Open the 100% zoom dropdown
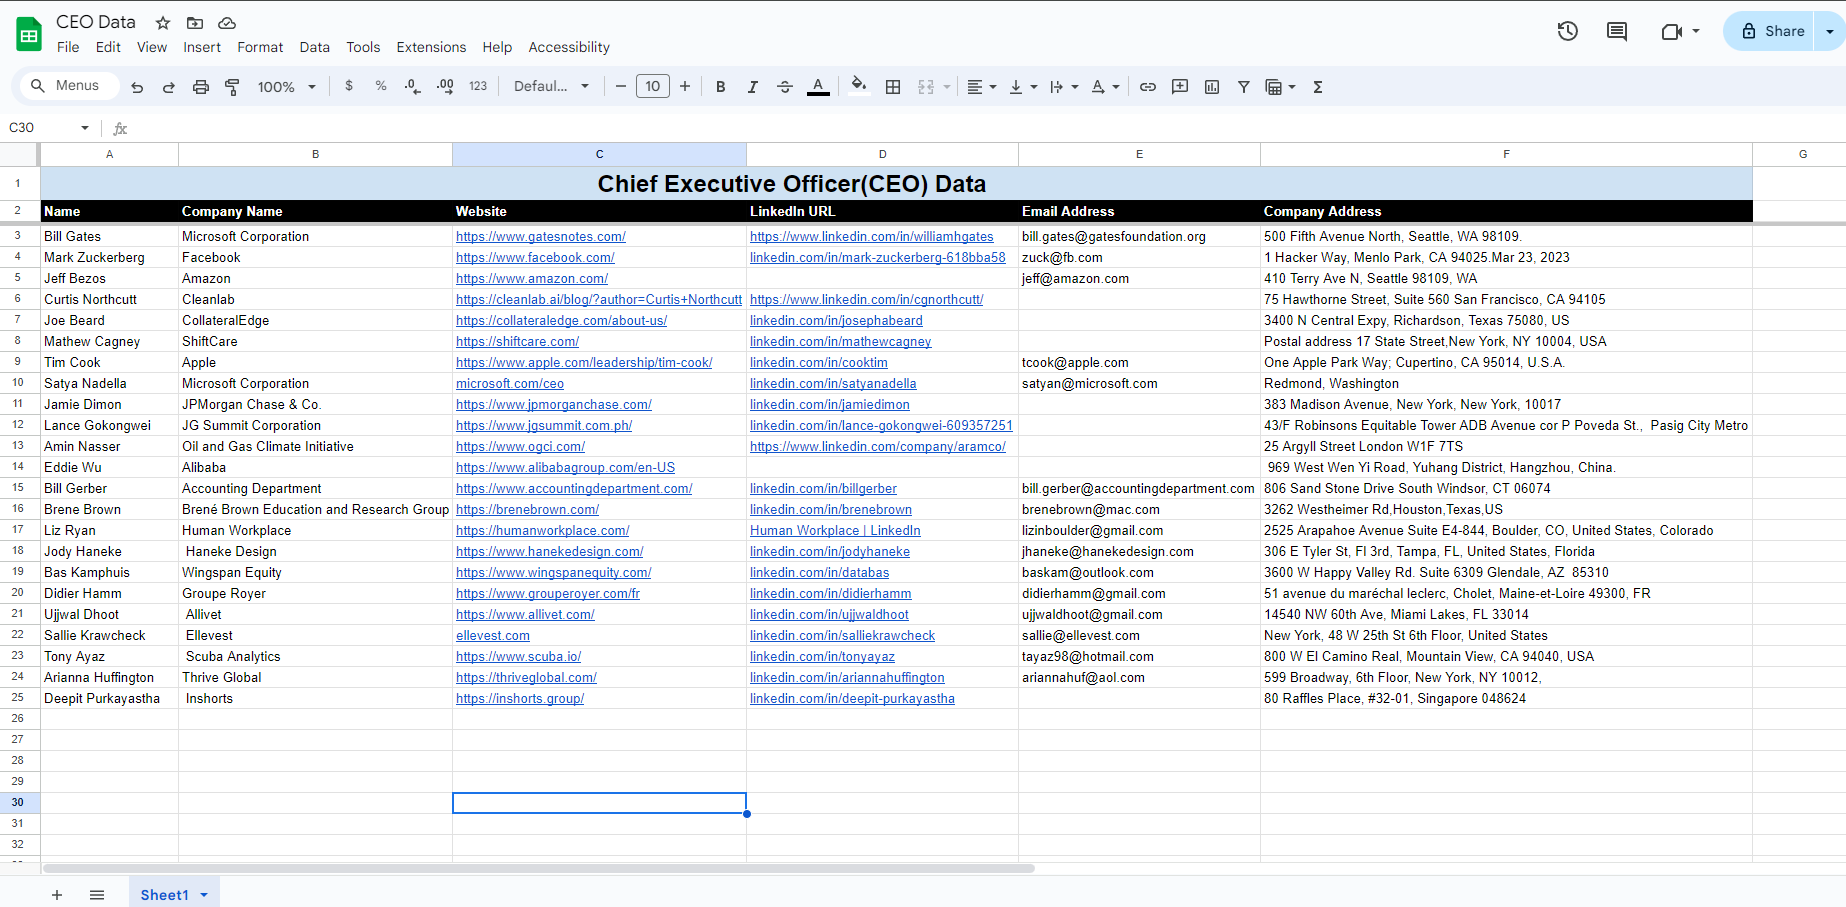Image resolution: width=1846 pixels, height=907 pixels. pyautogui.click(x=286, y=87)
